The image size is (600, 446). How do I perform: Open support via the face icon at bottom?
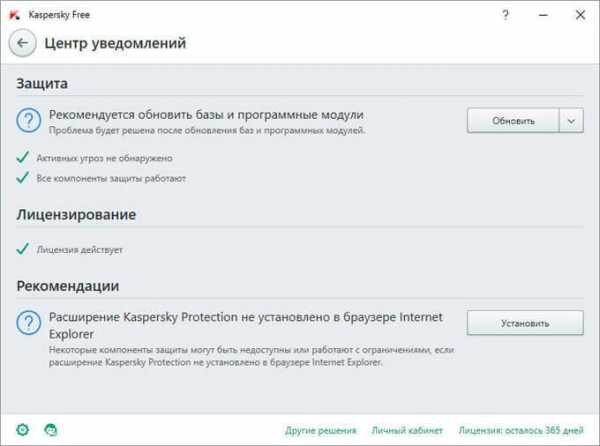point(51,430)
